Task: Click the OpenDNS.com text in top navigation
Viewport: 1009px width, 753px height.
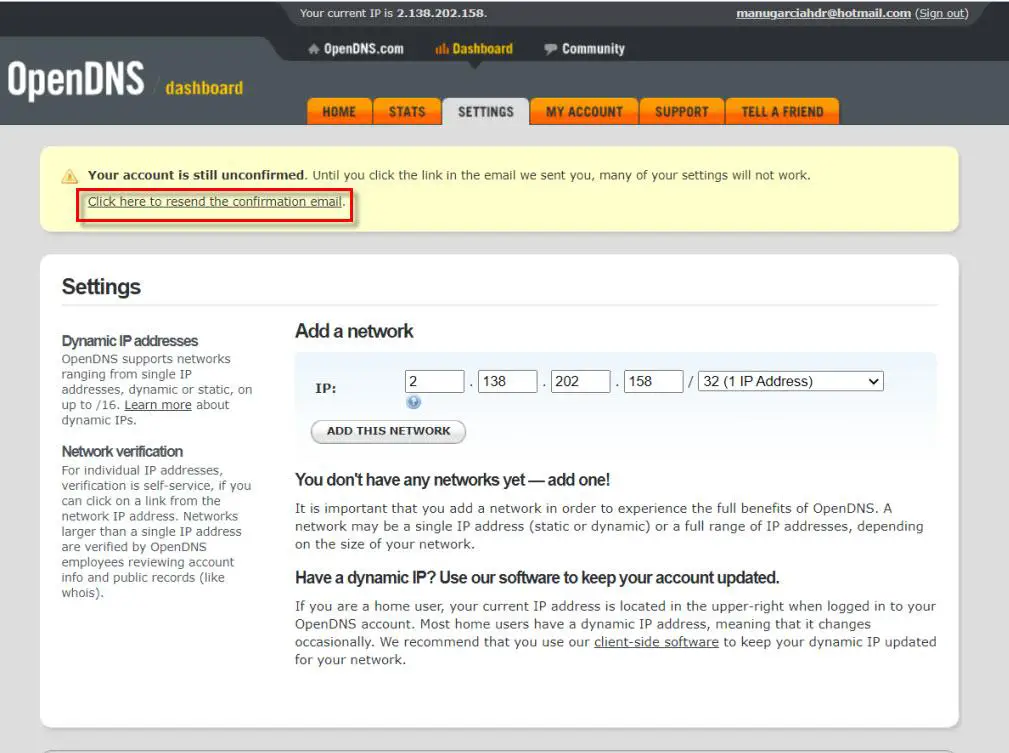Action: click(364, 49)
